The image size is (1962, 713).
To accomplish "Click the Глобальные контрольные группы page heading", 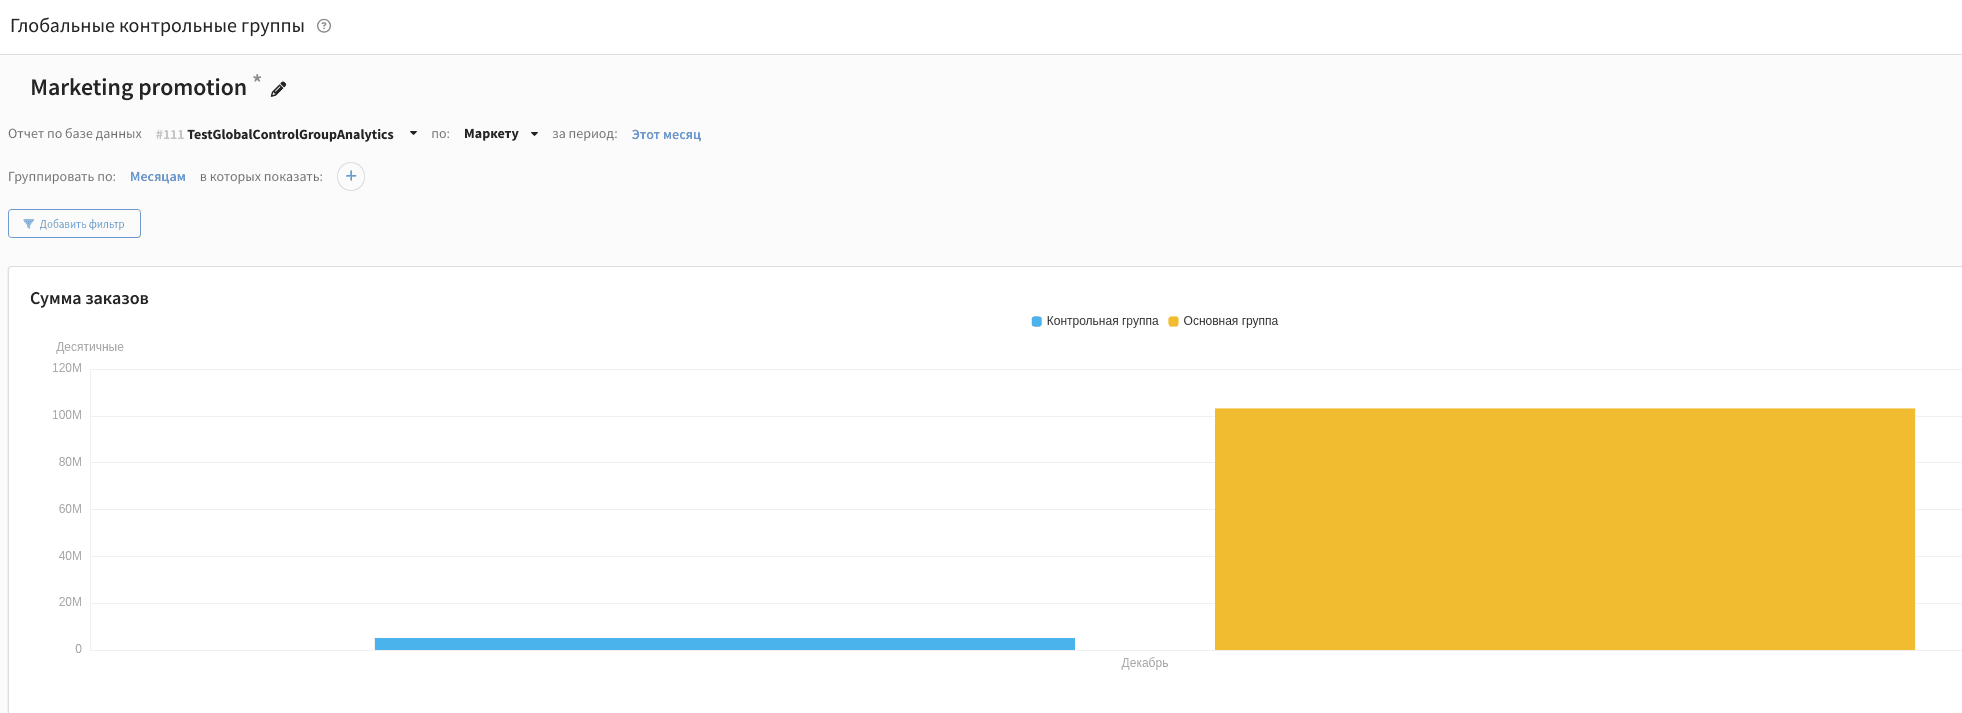I will tap(157, 26).
